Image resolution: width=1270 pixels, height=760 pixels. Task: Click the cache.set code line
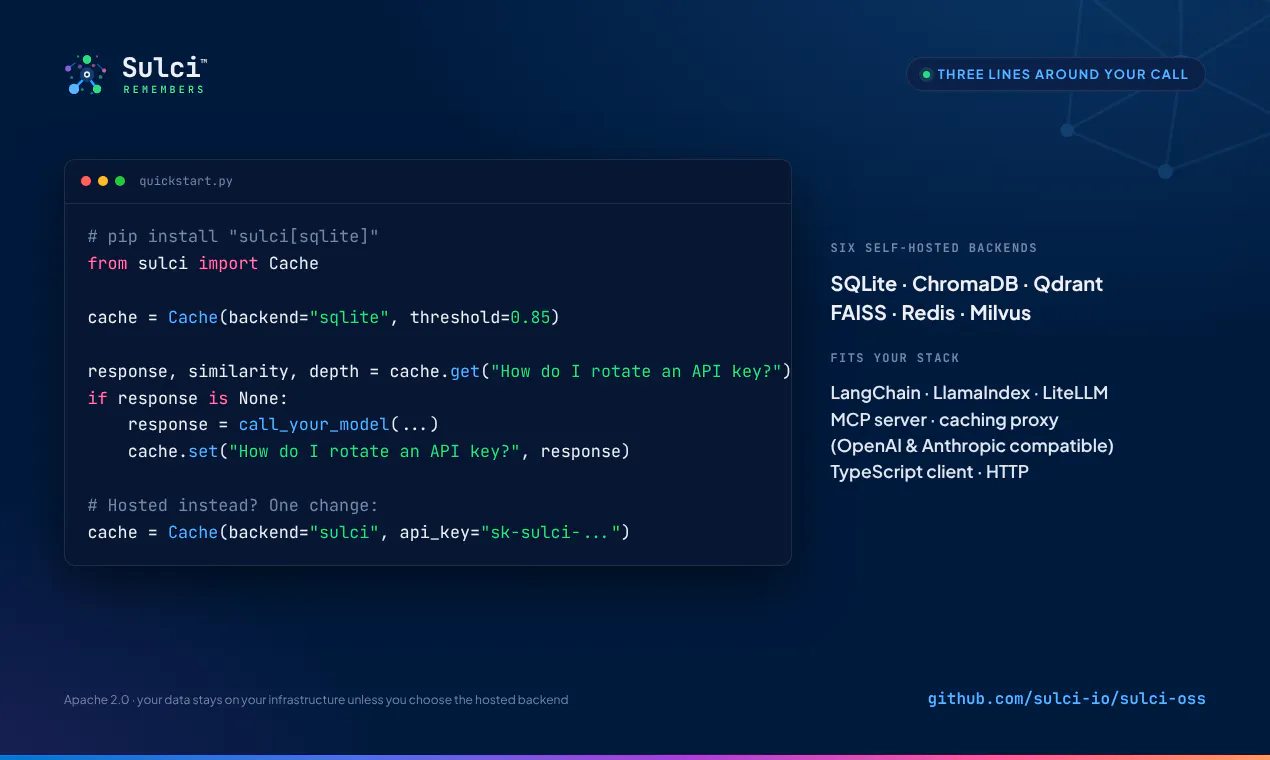point(379,451)
